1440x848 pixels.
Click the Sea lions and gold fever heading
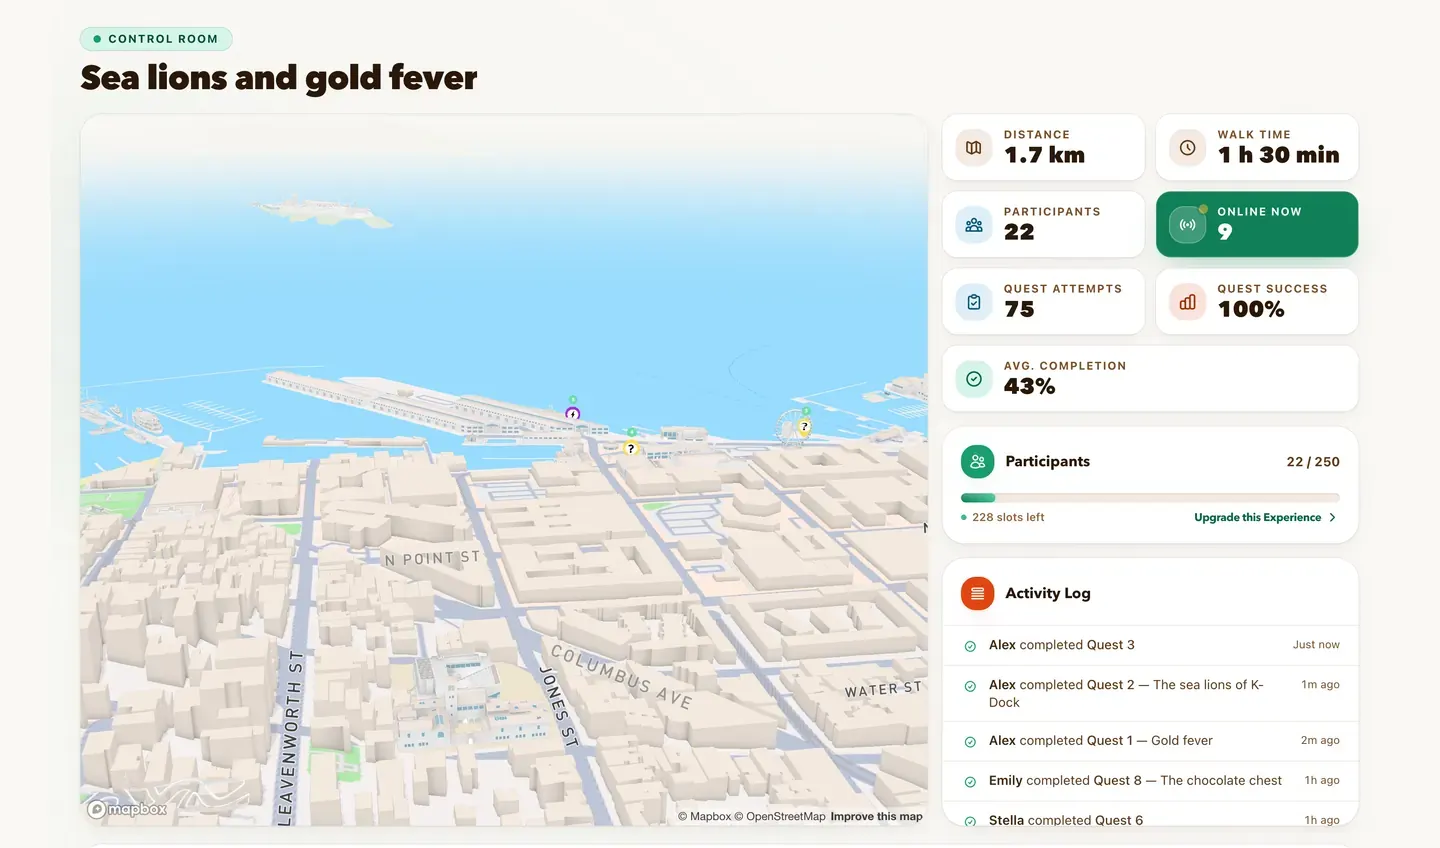pos(279,78)
